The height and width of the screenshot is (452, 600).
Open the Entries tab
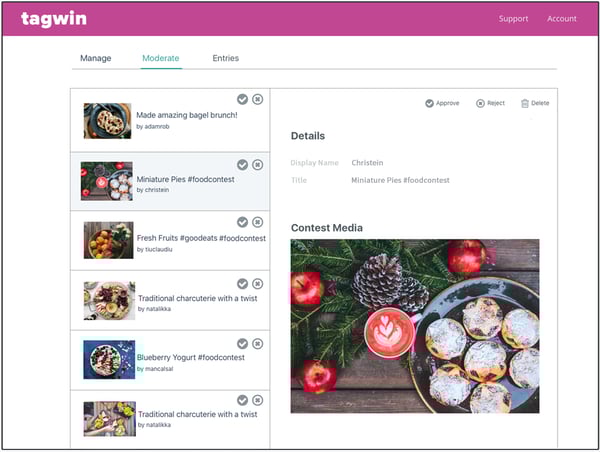click(226, 58)
